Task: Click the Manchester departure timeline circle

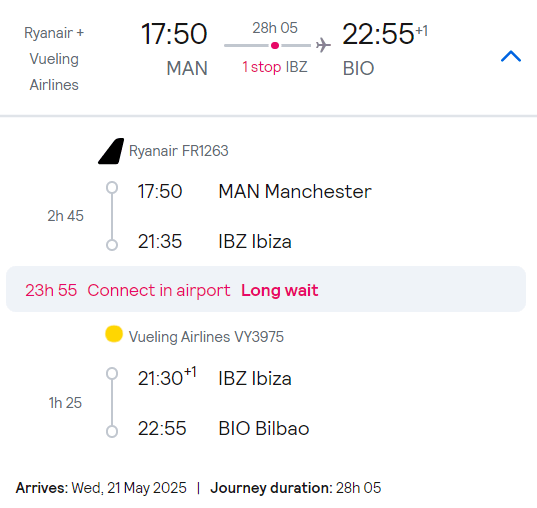Action: pos(112,188)
